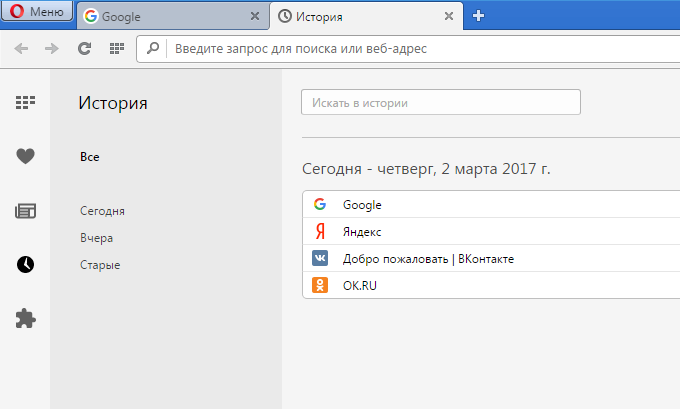The image size is (680, 409).
Task: Switch to the Google tab
Action: coord(173,16)
